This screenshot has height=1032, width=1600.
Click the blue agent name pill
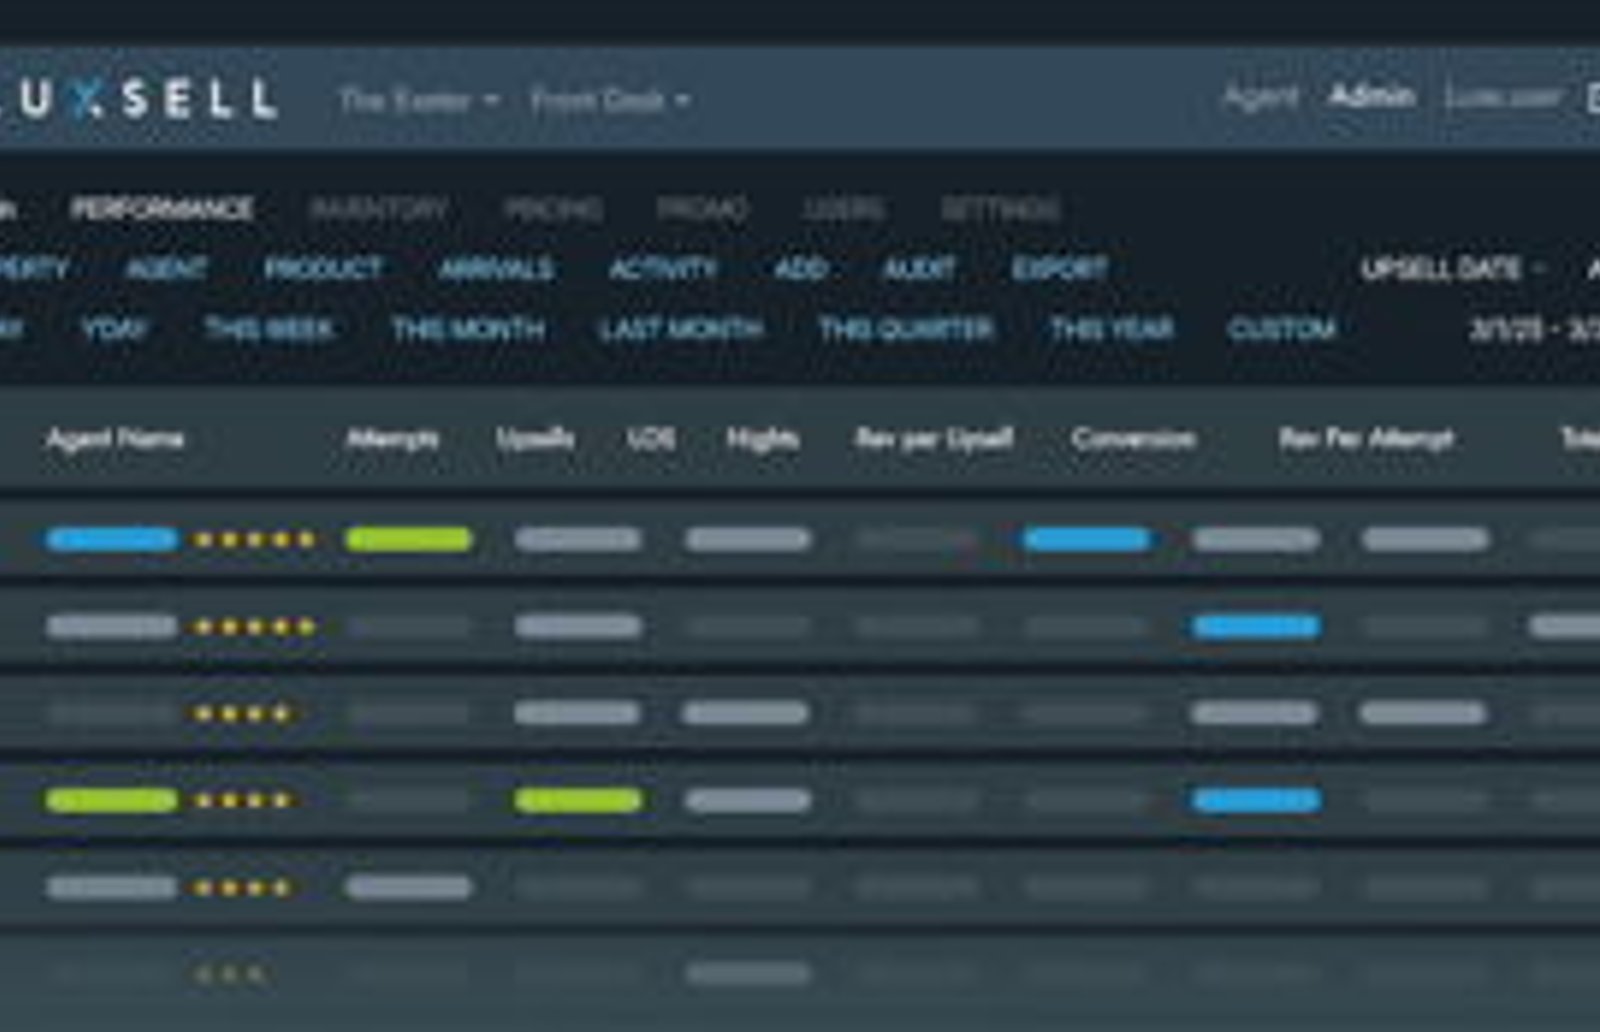(x=112, y=540)
